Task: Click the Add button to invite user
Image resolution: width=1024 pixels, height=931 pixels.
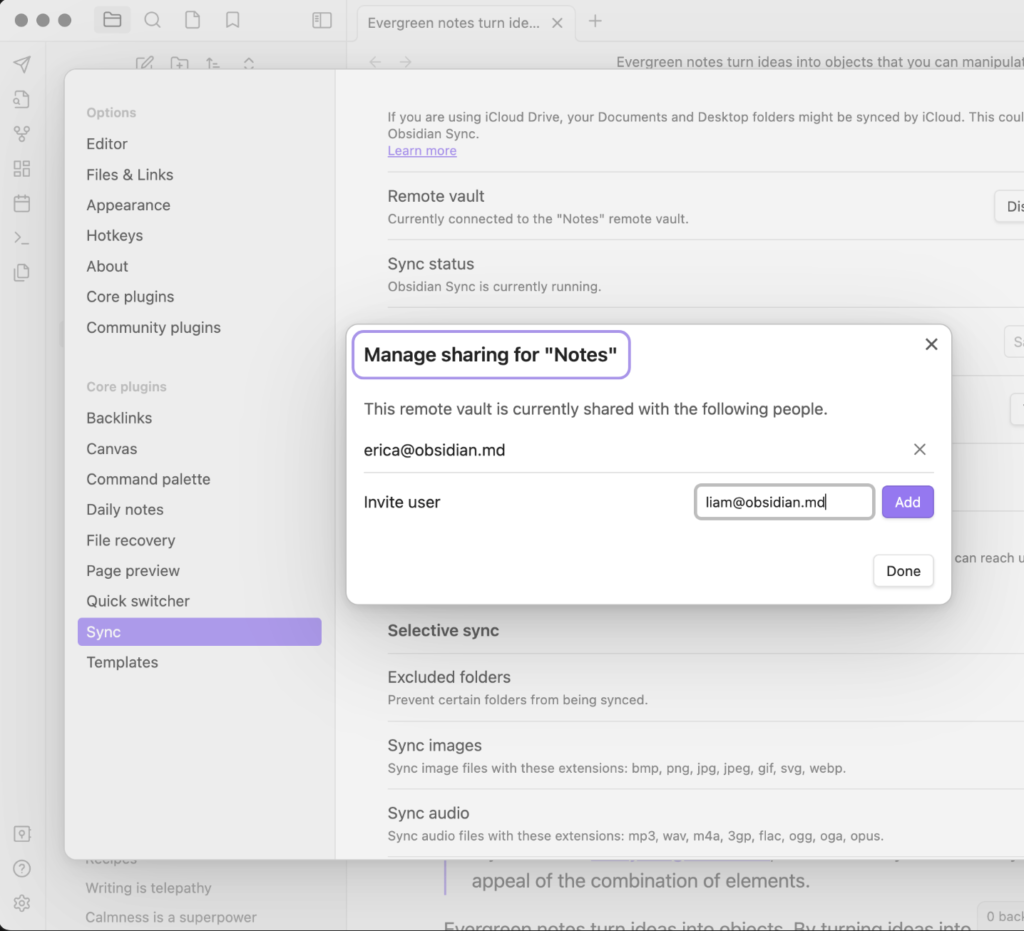Action: click(x=908, y=502)
